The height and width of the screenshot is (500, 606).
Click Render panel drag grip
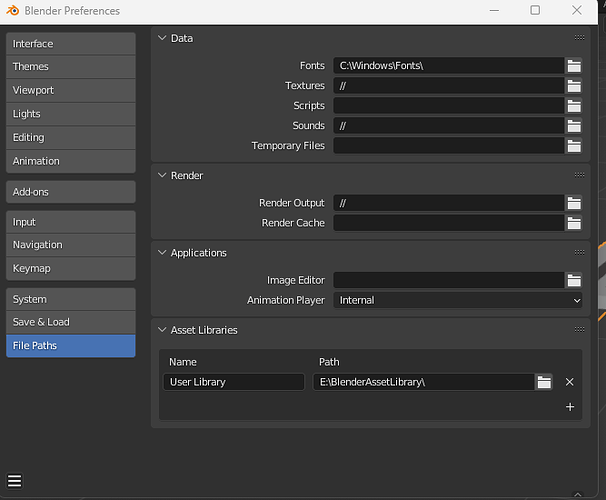(579, 175)
